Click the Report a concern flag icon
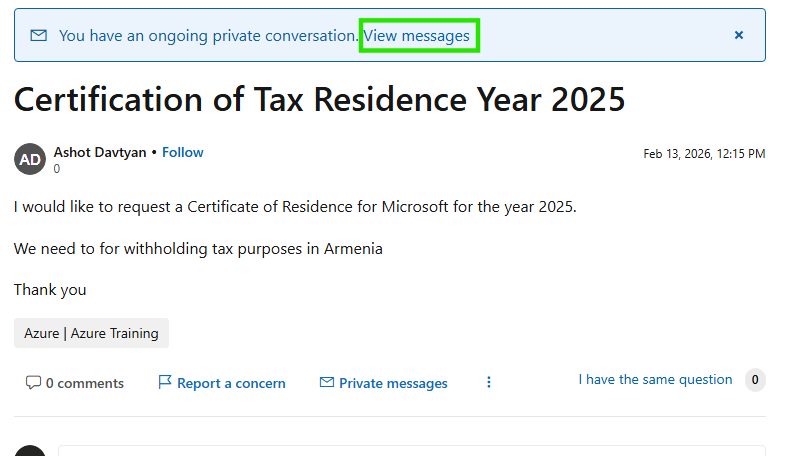790x456 pixels. click(x=165, y=383)
